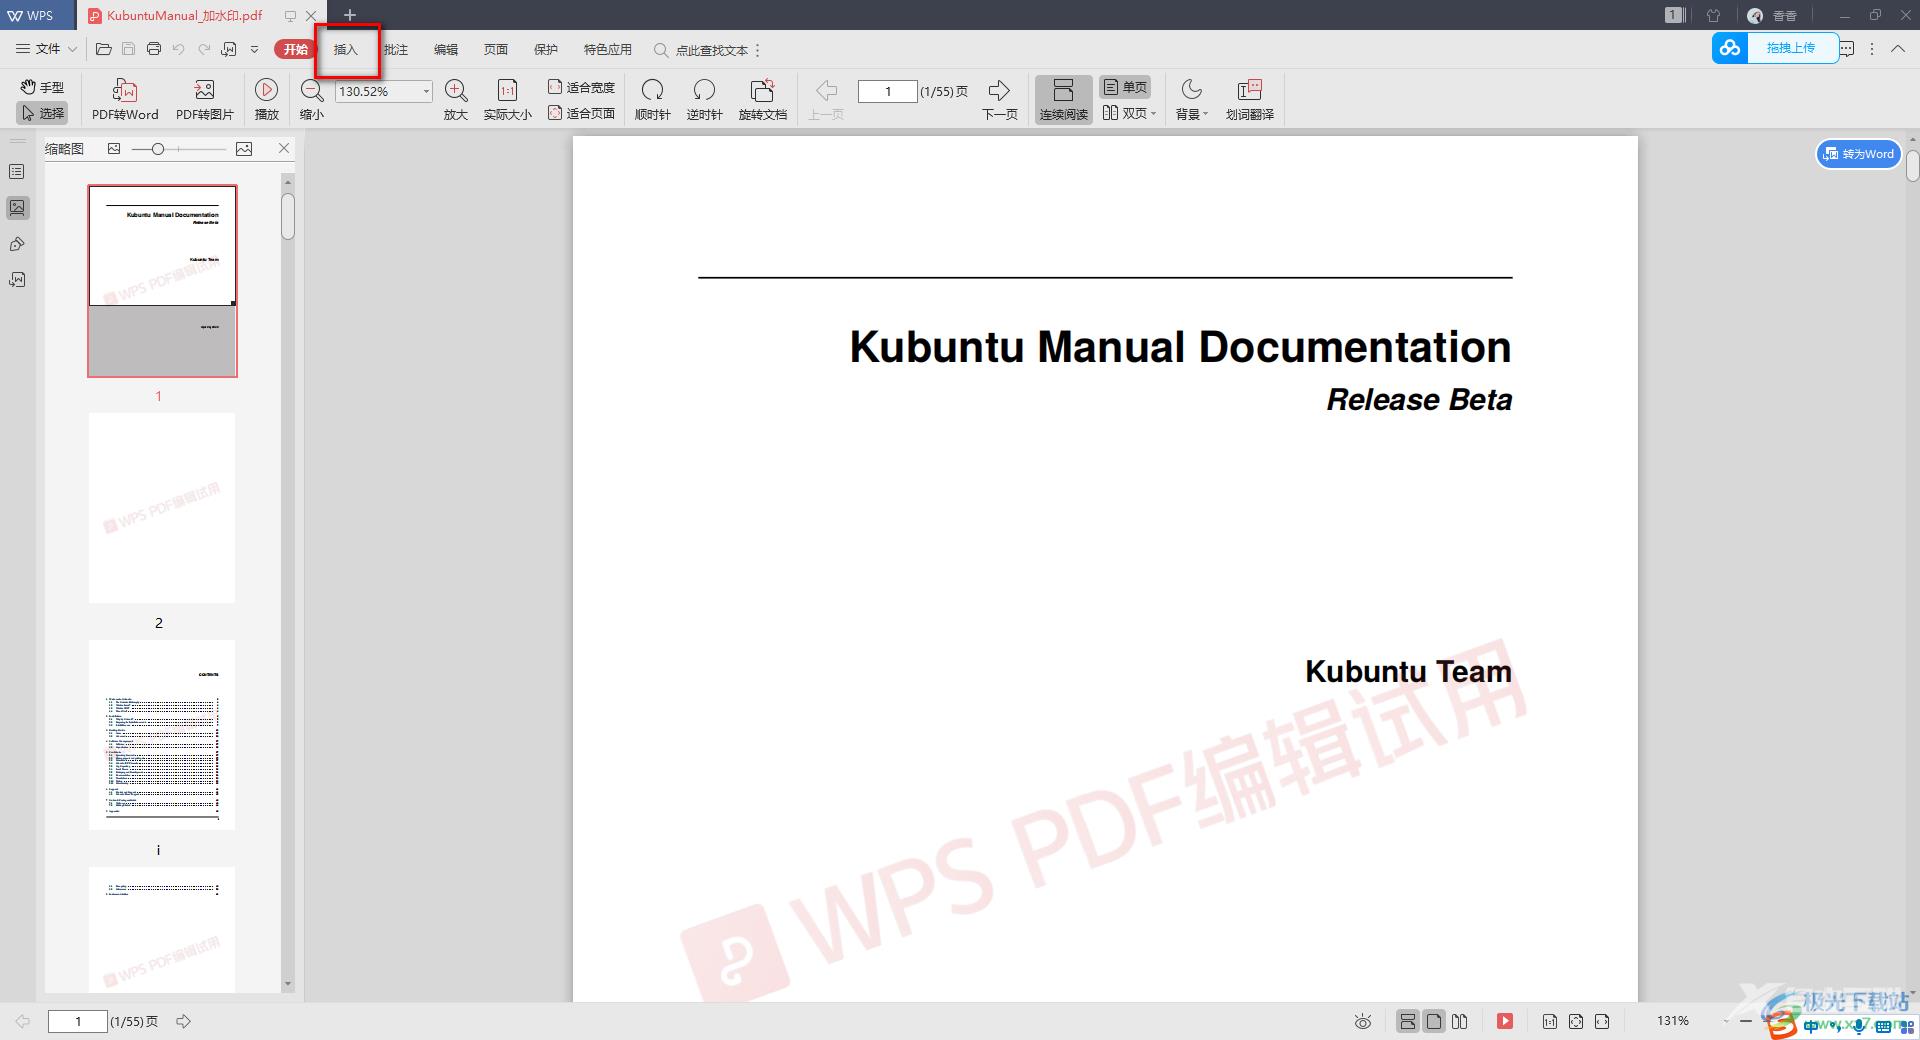Toggle two-page layout in status bar
This screenshot has height=1040, width=1920.
click(x=1460, y=1021)
